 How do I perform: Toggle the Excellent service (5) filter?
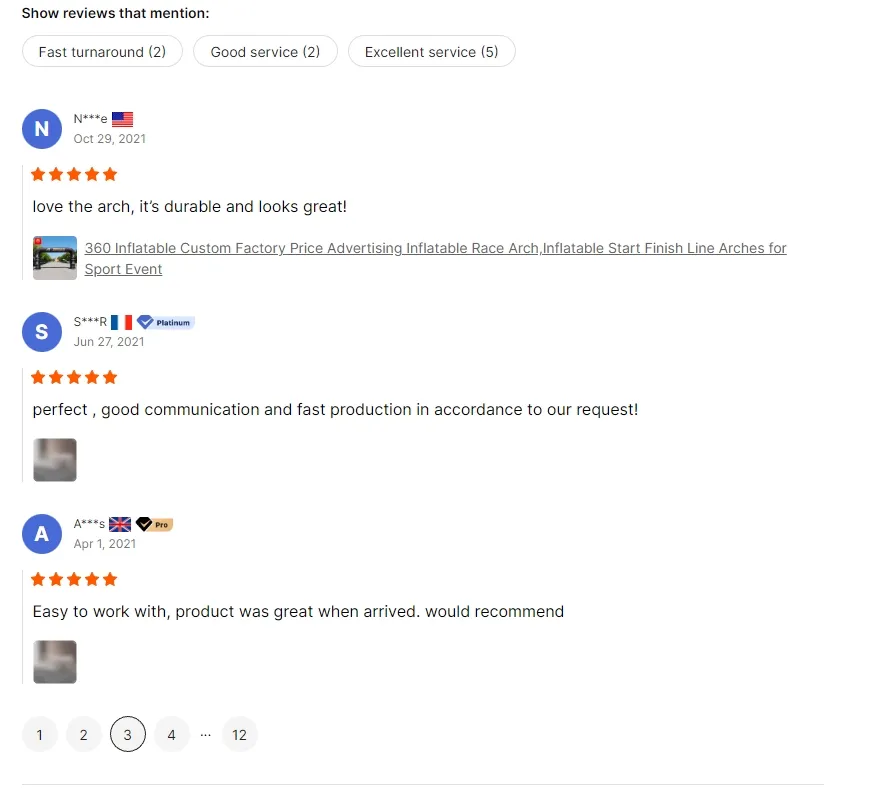pyautogui.click(x=431, y=50)
